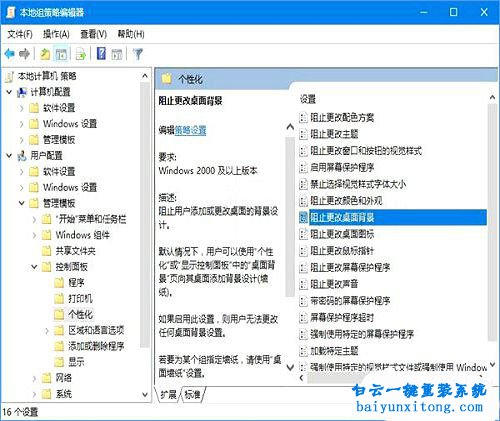The width and height of the screenshot is (500, 421).
Task: Click the Filter funnel toolbar icon
Action: [x=138, y=54]
